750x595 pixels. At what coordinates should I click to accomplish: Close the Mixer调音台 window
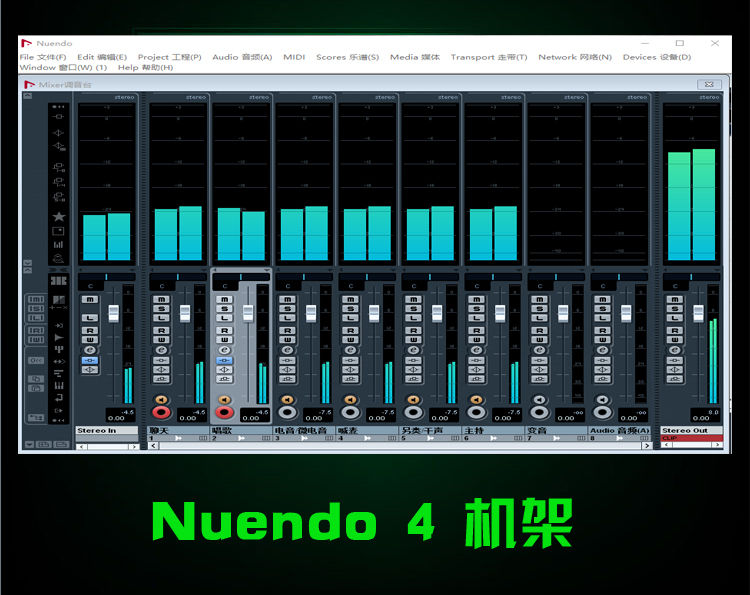pos(709,84)
